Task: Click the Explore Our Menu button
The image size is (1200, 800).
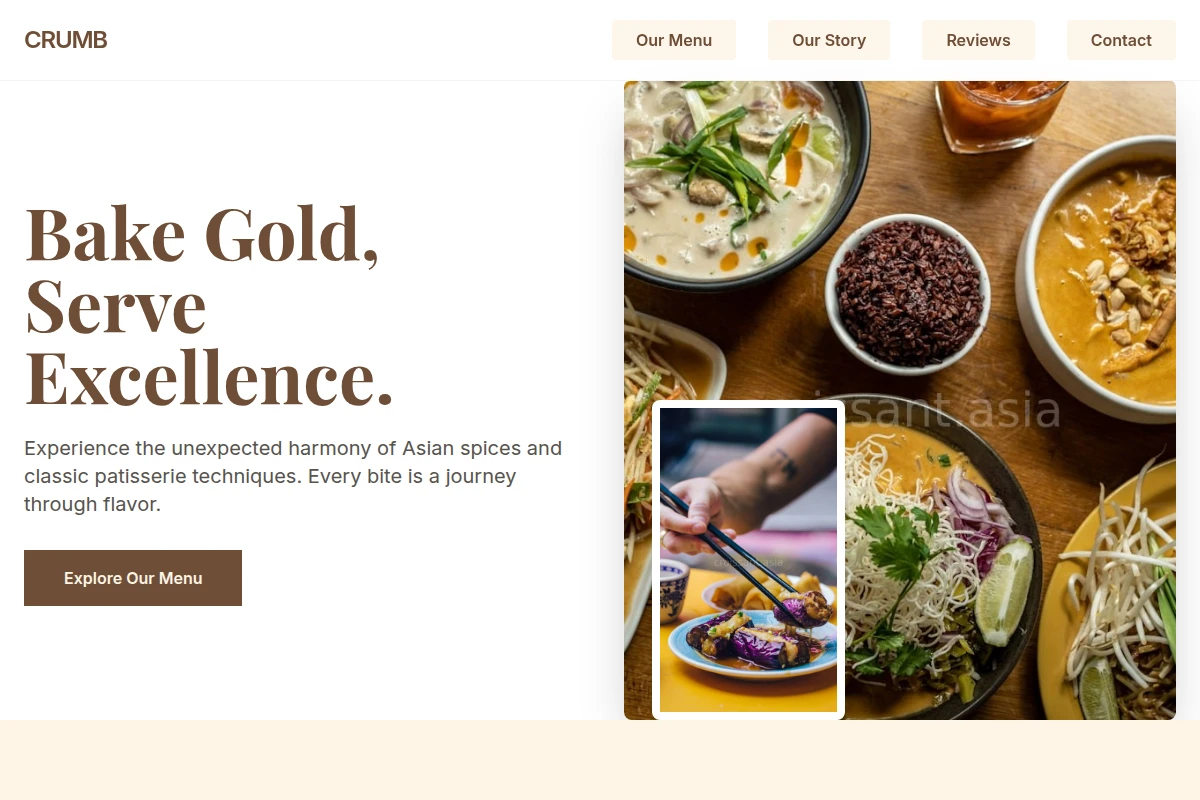Action: pyautogui.click(x=133, y=578)
